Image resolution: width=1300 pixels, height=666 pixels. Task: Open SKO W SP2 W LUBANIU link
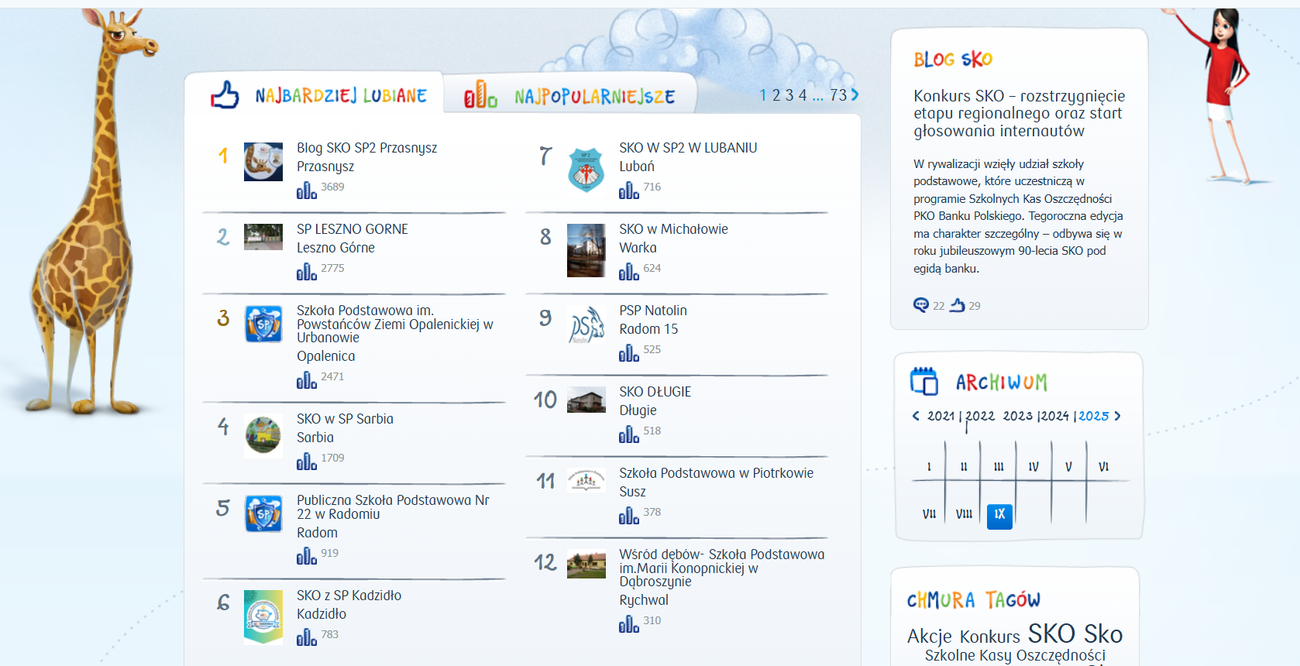click(x=688, y=148)
